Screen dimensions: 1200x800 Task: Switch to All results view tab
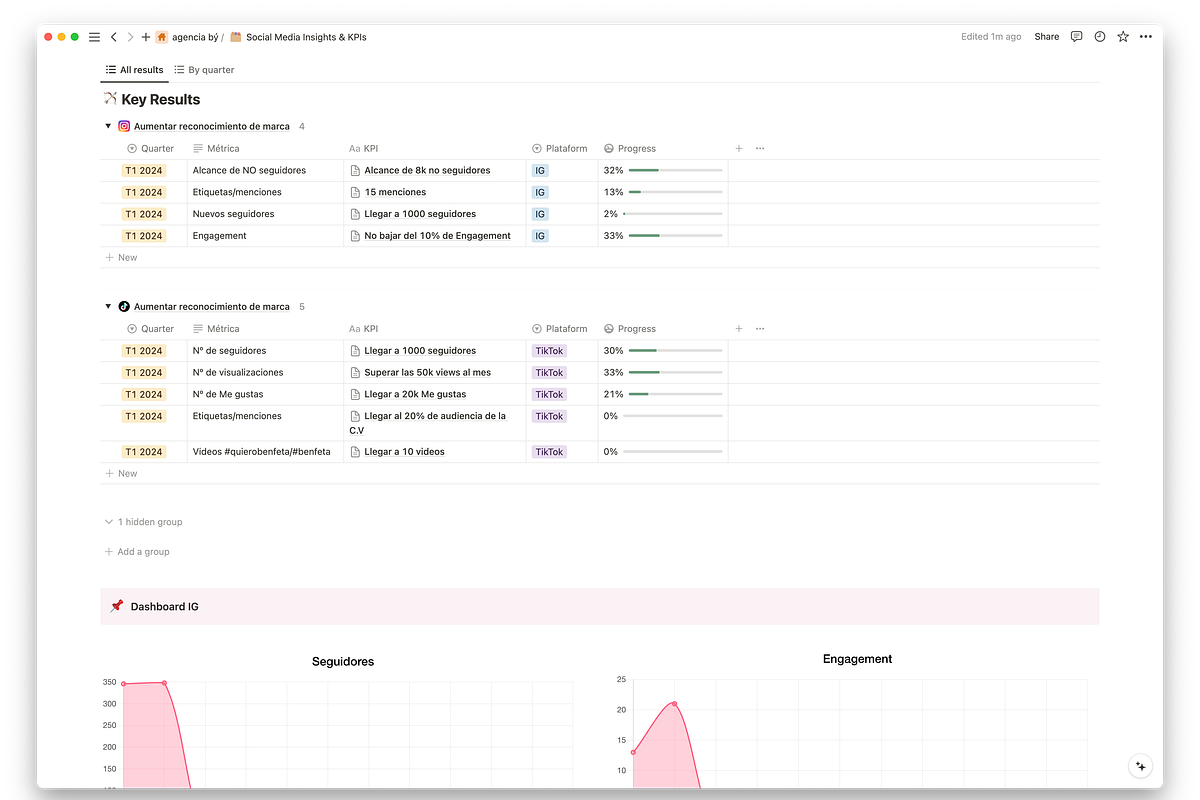[x=134, y=70]
